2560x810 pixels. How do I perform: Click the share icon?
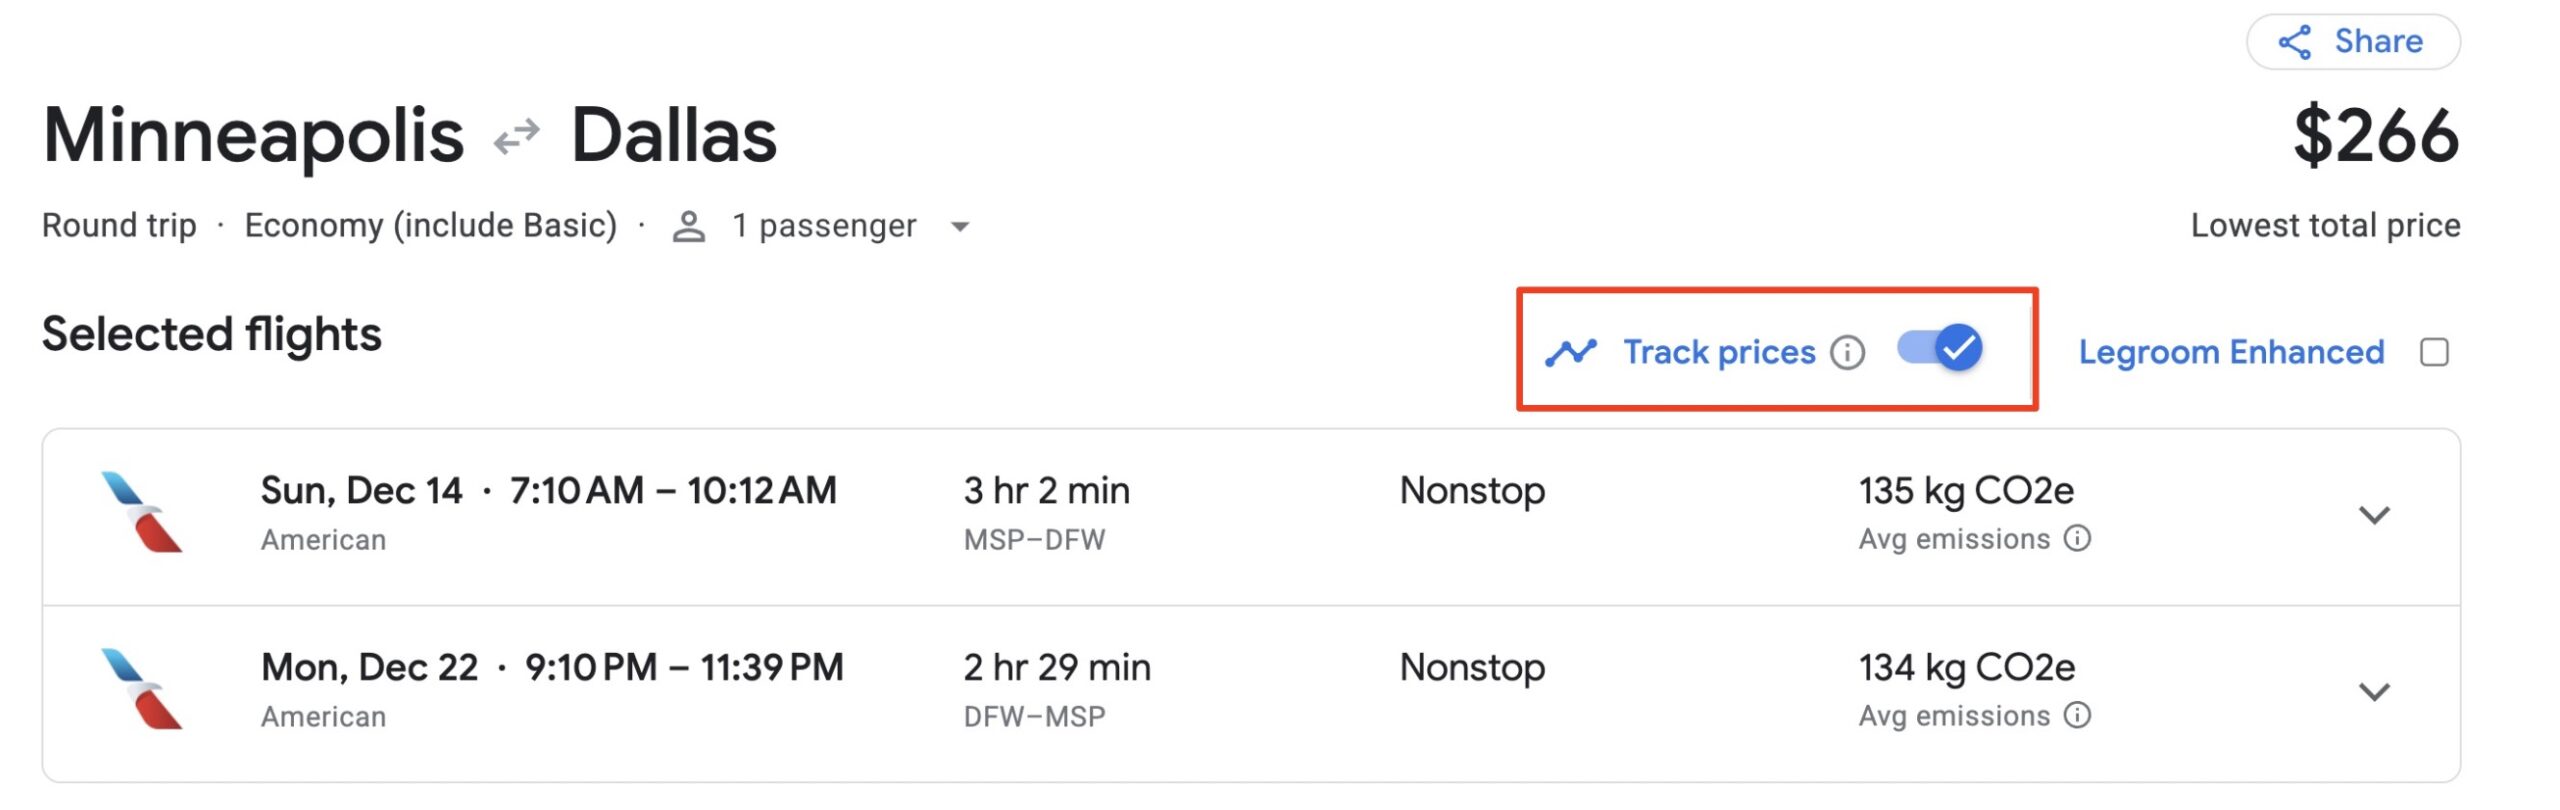click(x=2294, y=42)
